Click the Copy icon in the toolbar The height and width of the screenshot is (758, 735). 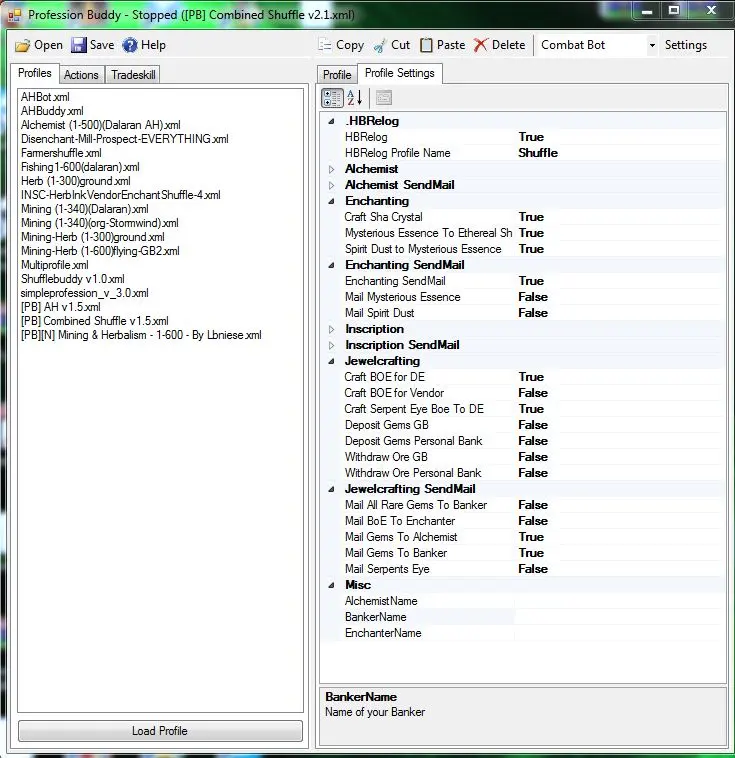click(324, 45)
